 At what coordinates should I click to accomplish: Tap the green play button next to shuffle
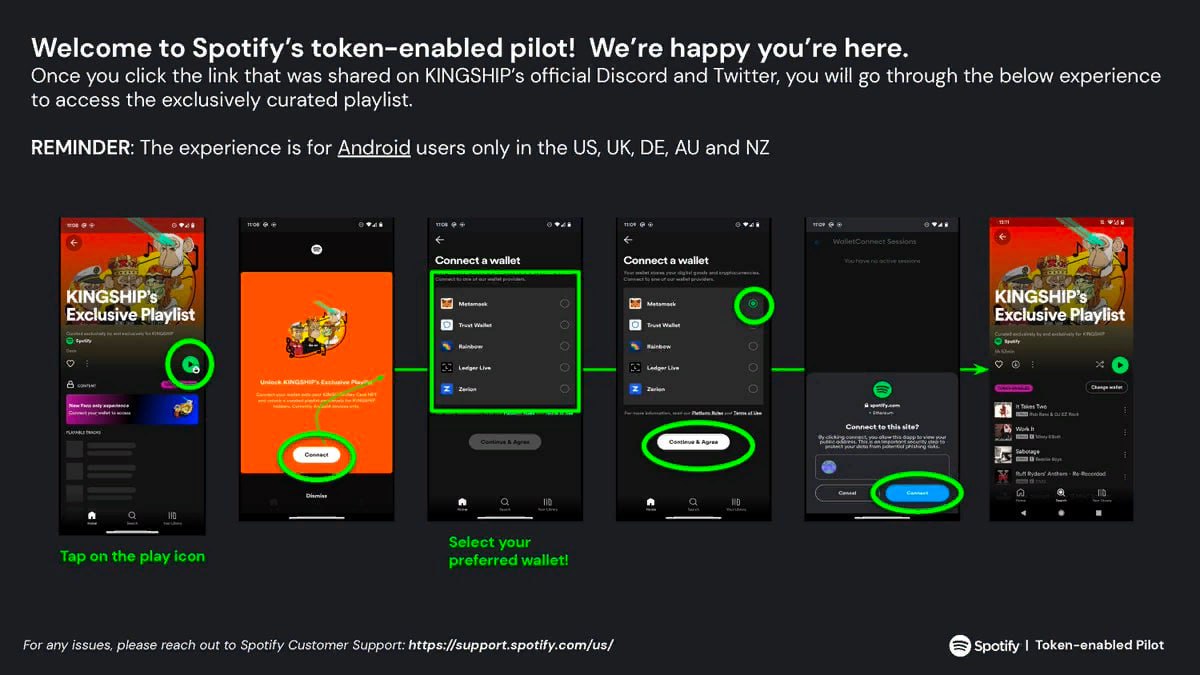click(1120, 365)
